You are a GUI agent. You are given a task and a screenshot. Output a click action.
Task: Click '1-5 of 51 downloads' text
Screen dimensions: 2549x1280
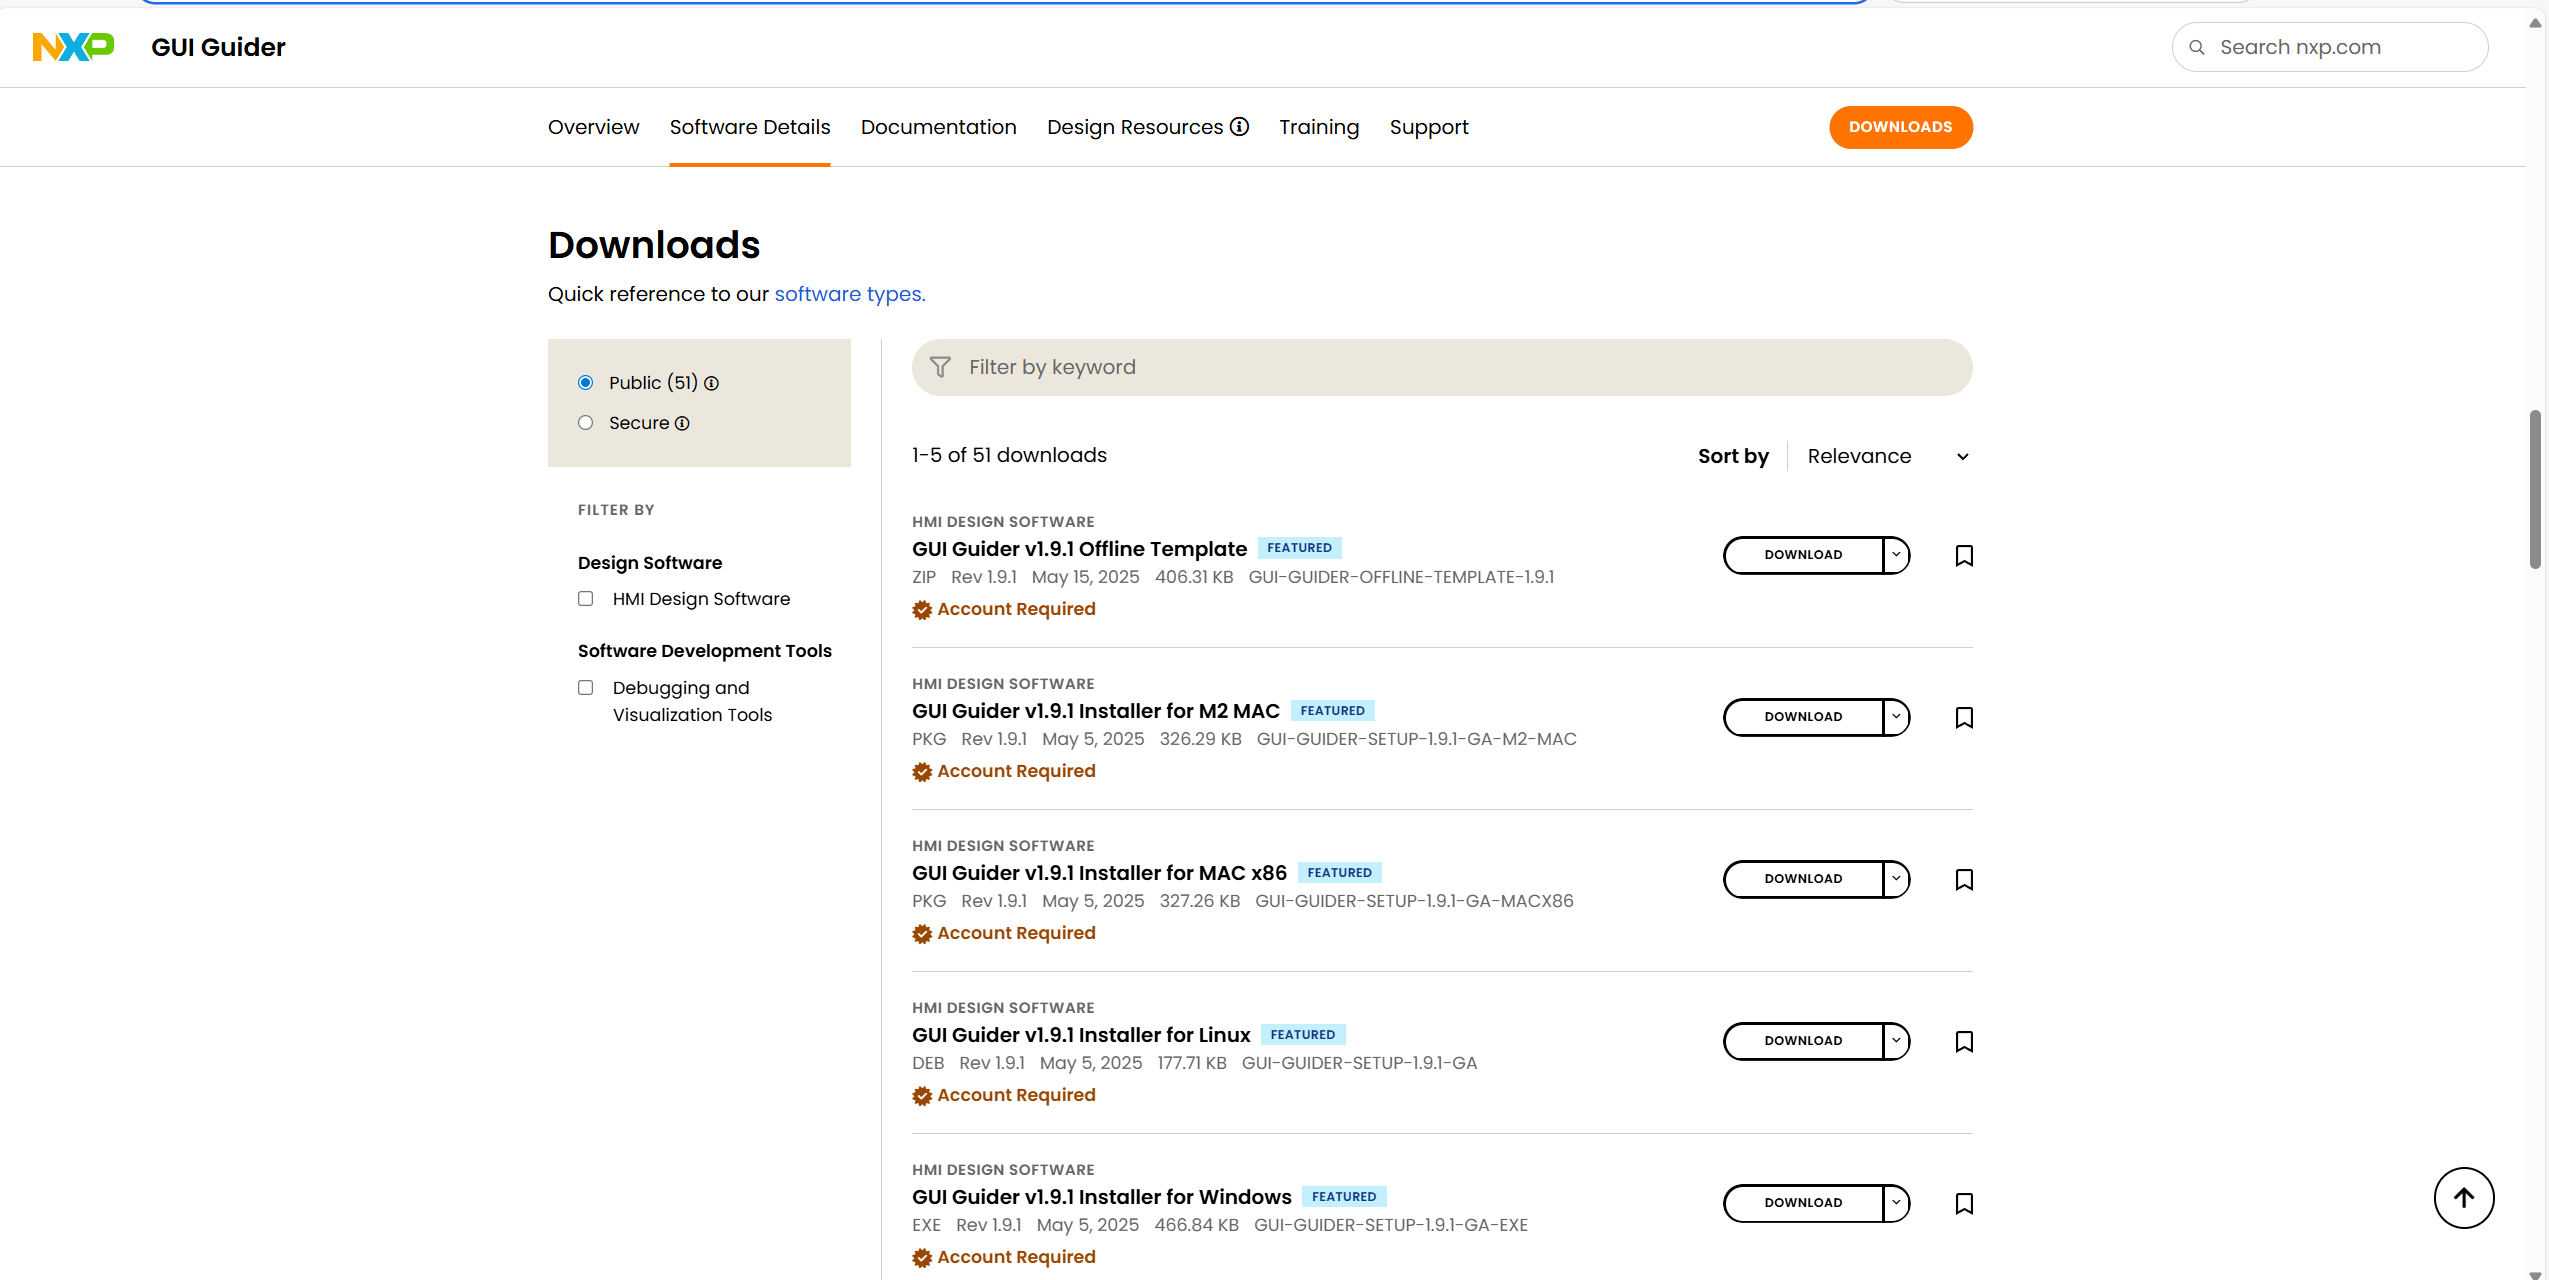click(x=1009, y=455)
